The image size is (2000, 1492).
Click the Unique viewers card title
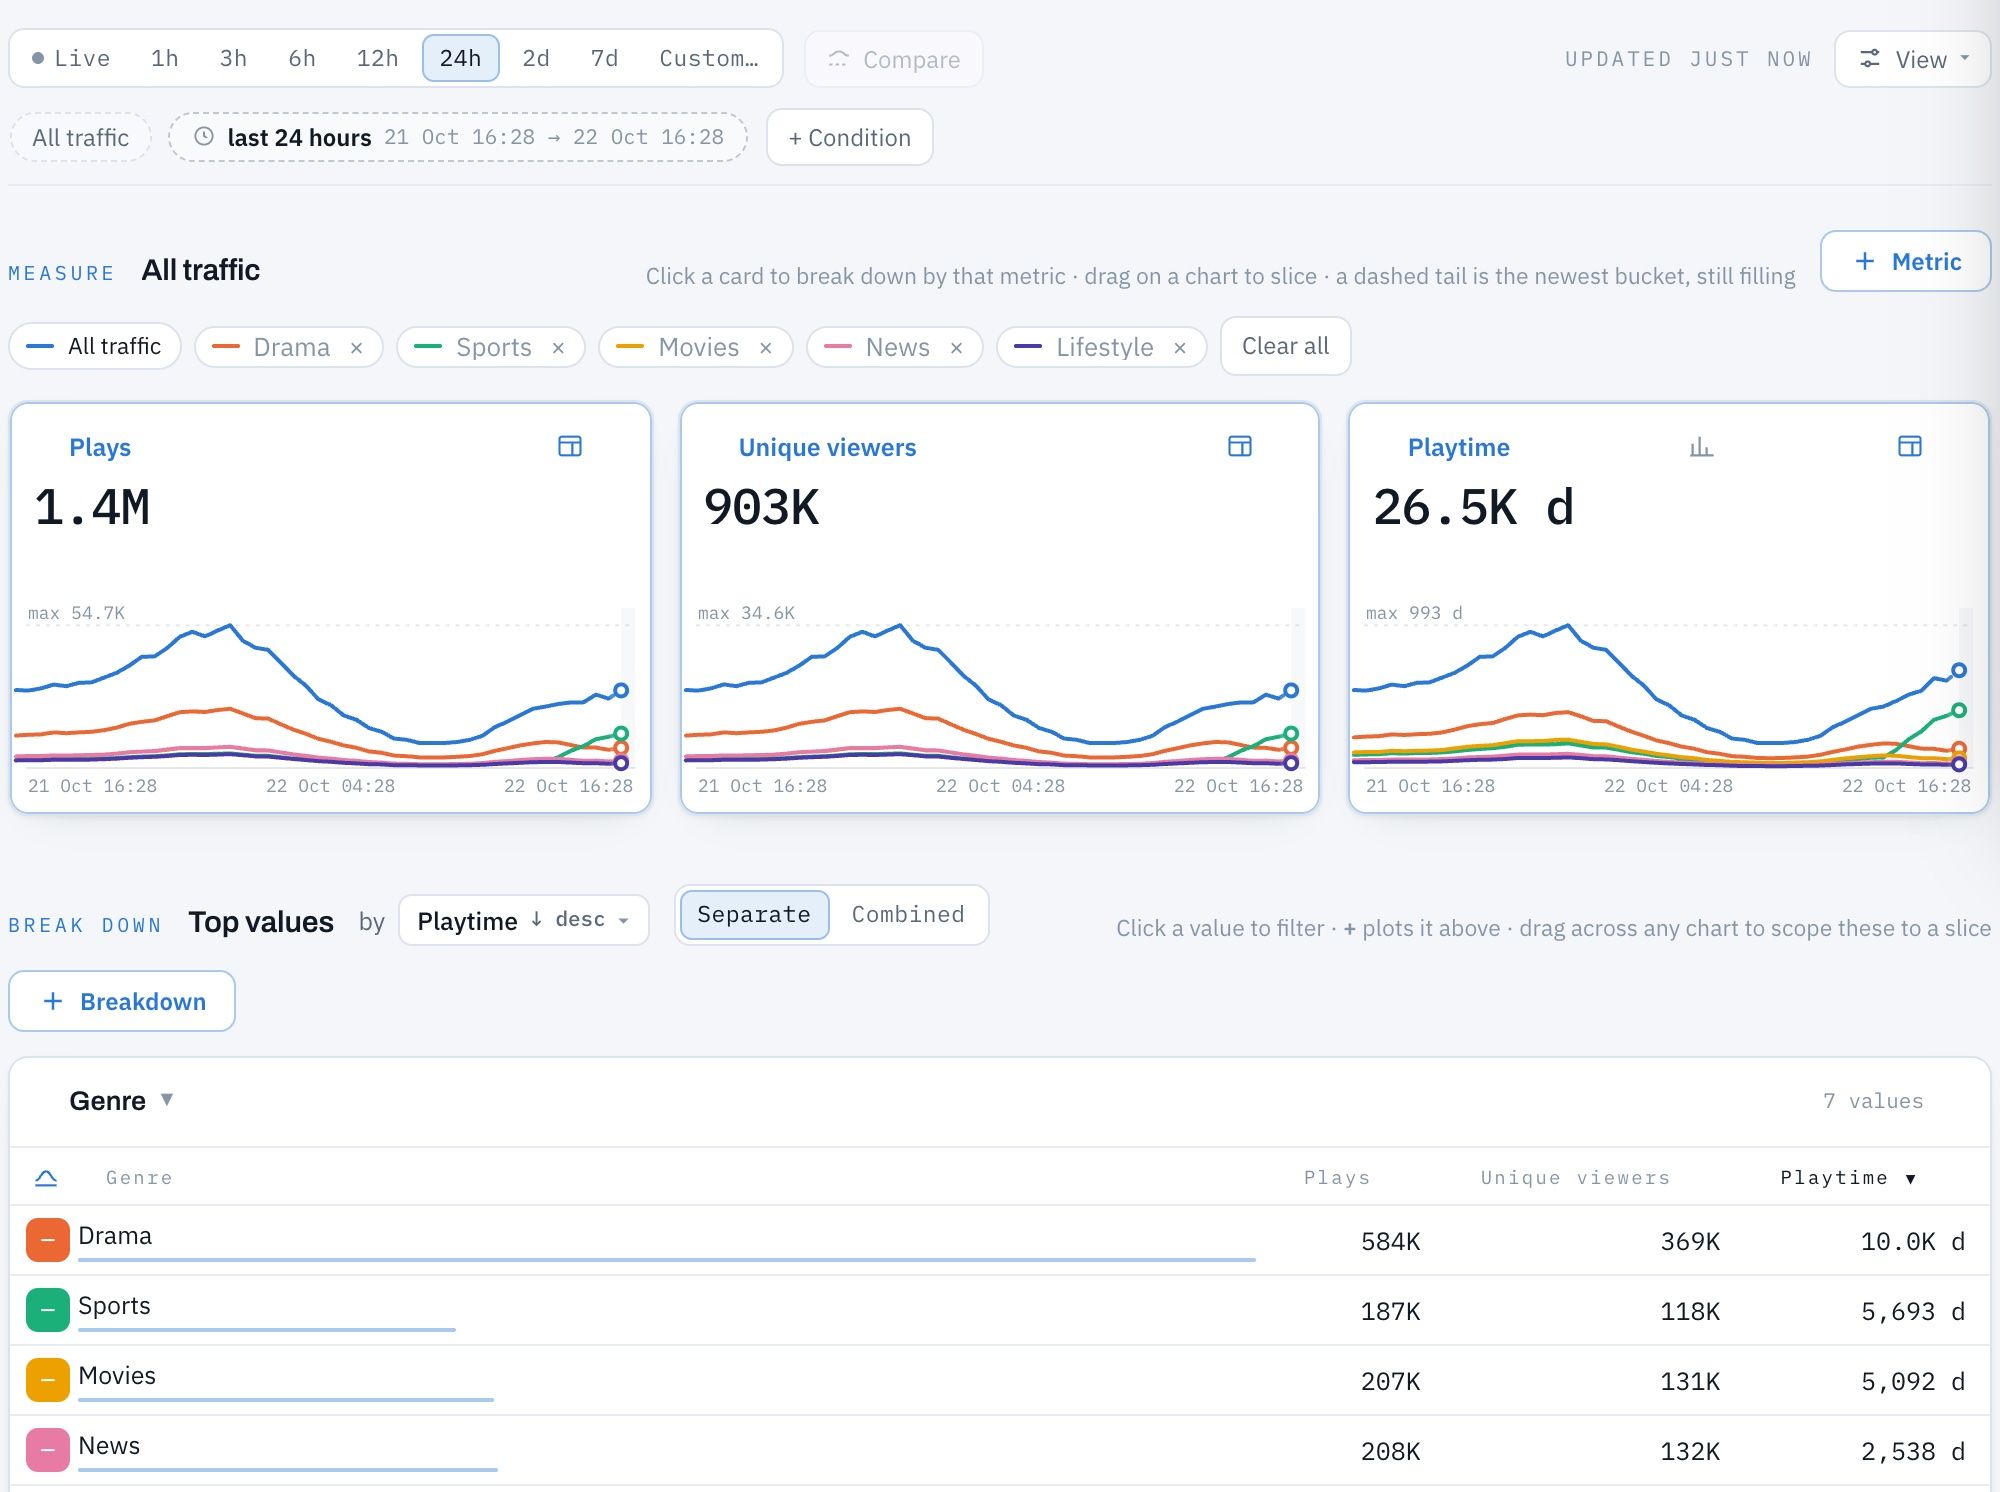(827, 447)
